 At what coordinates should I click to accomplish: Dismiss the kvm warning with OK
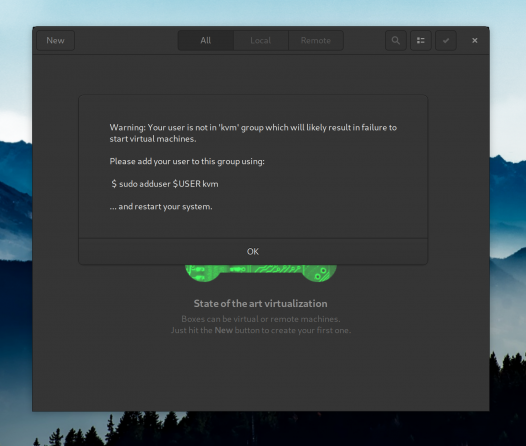(x=253, y=252)
